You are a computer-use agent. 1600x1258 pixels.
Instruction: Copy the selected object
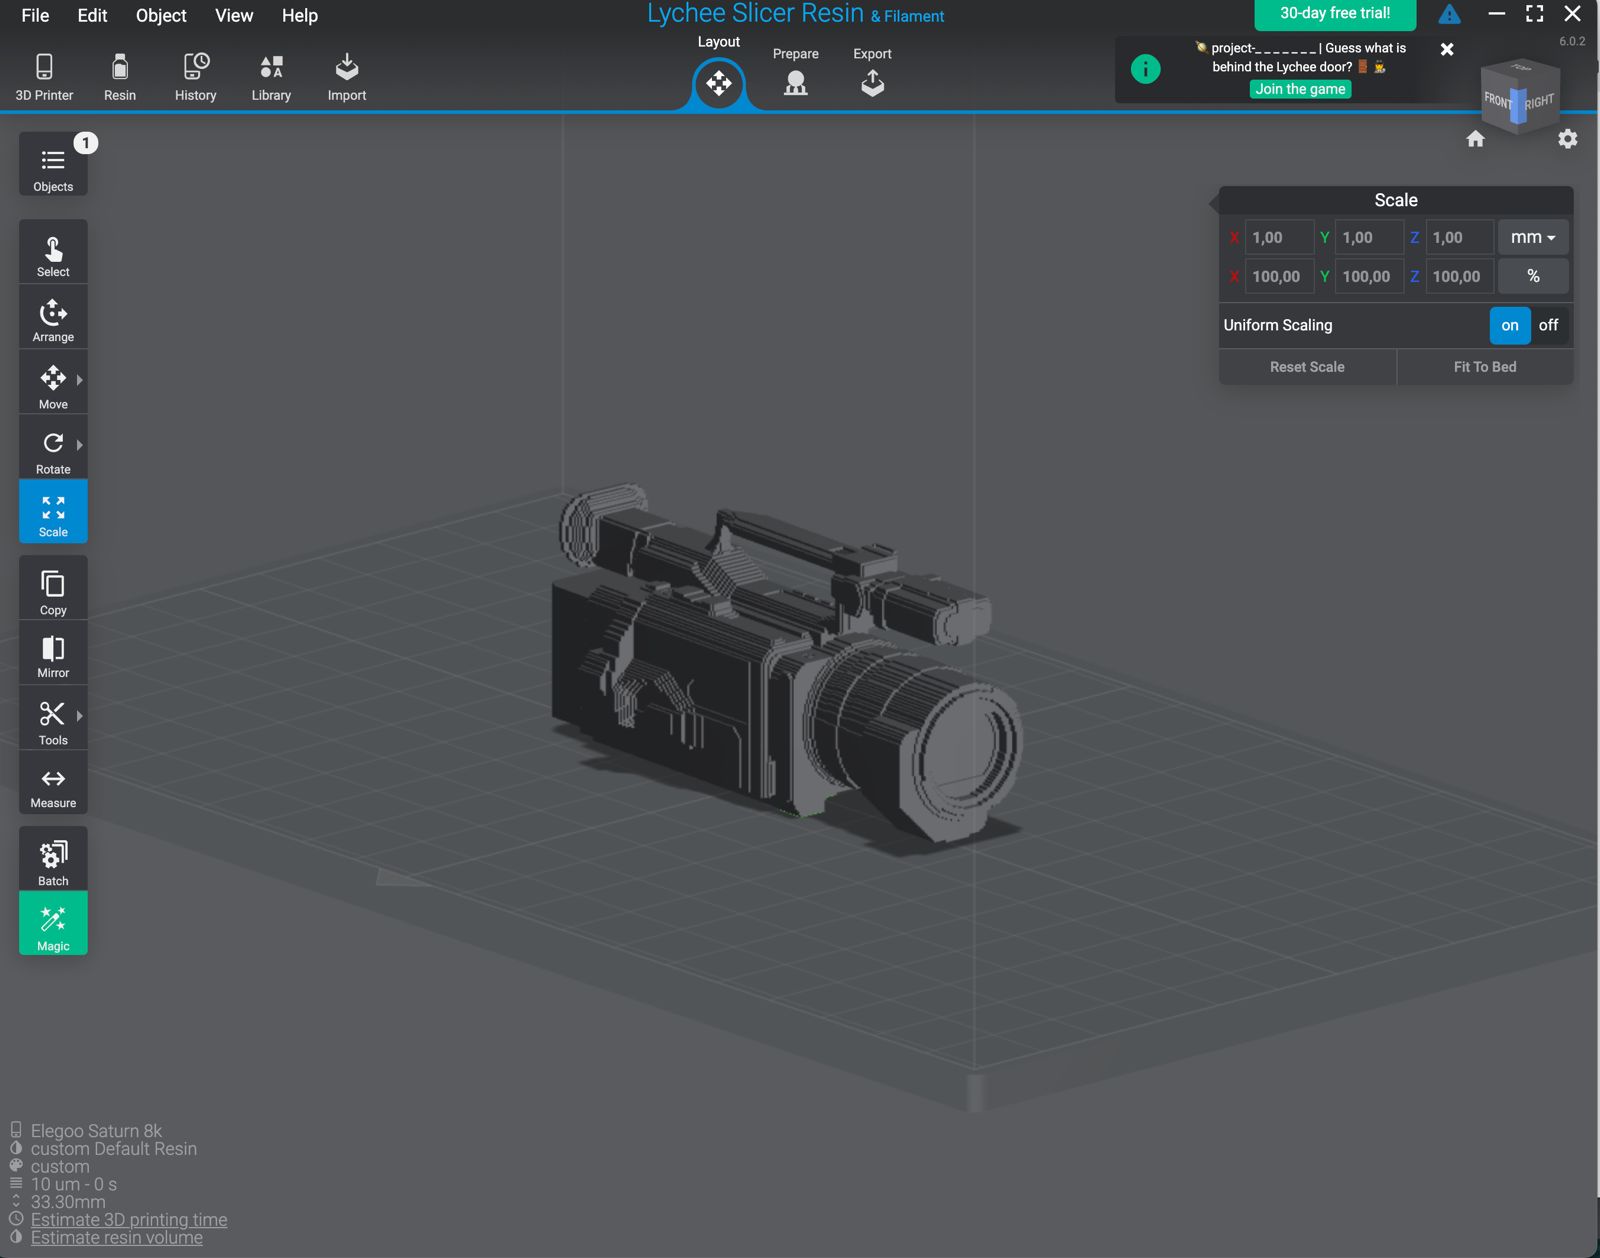point(53,591)
